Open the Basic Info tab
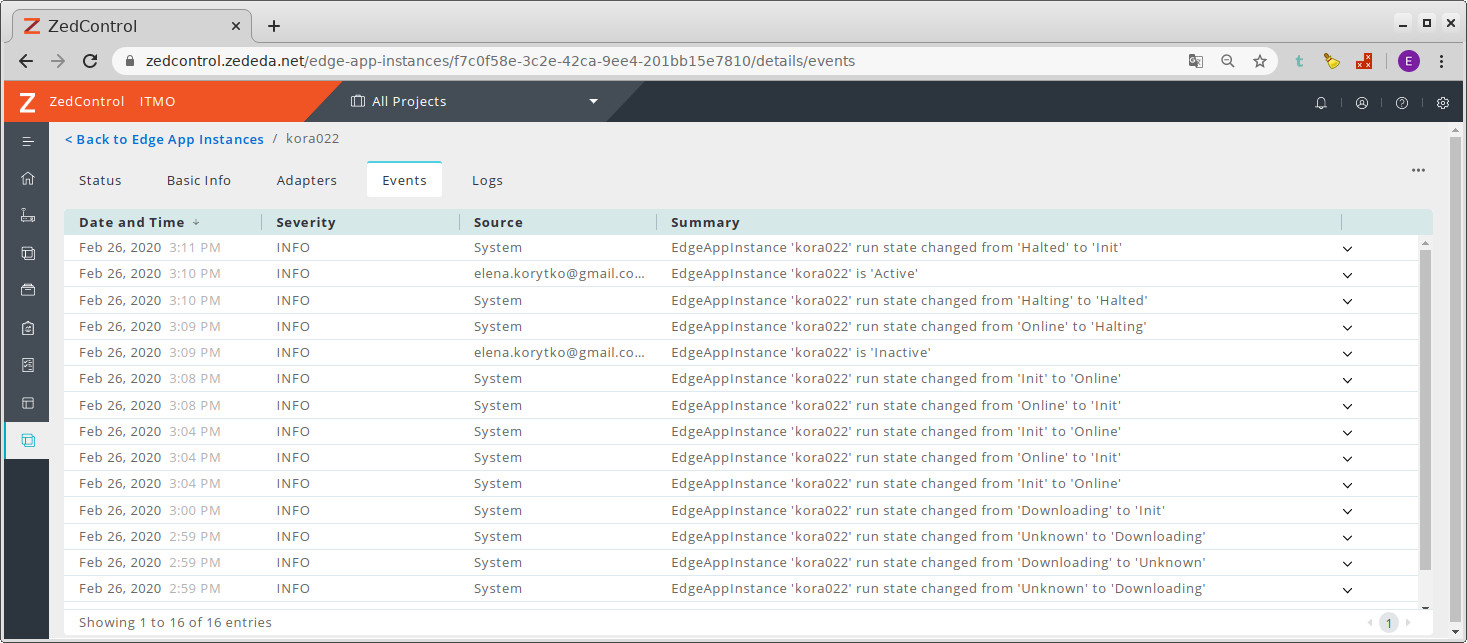 [199, 181]
